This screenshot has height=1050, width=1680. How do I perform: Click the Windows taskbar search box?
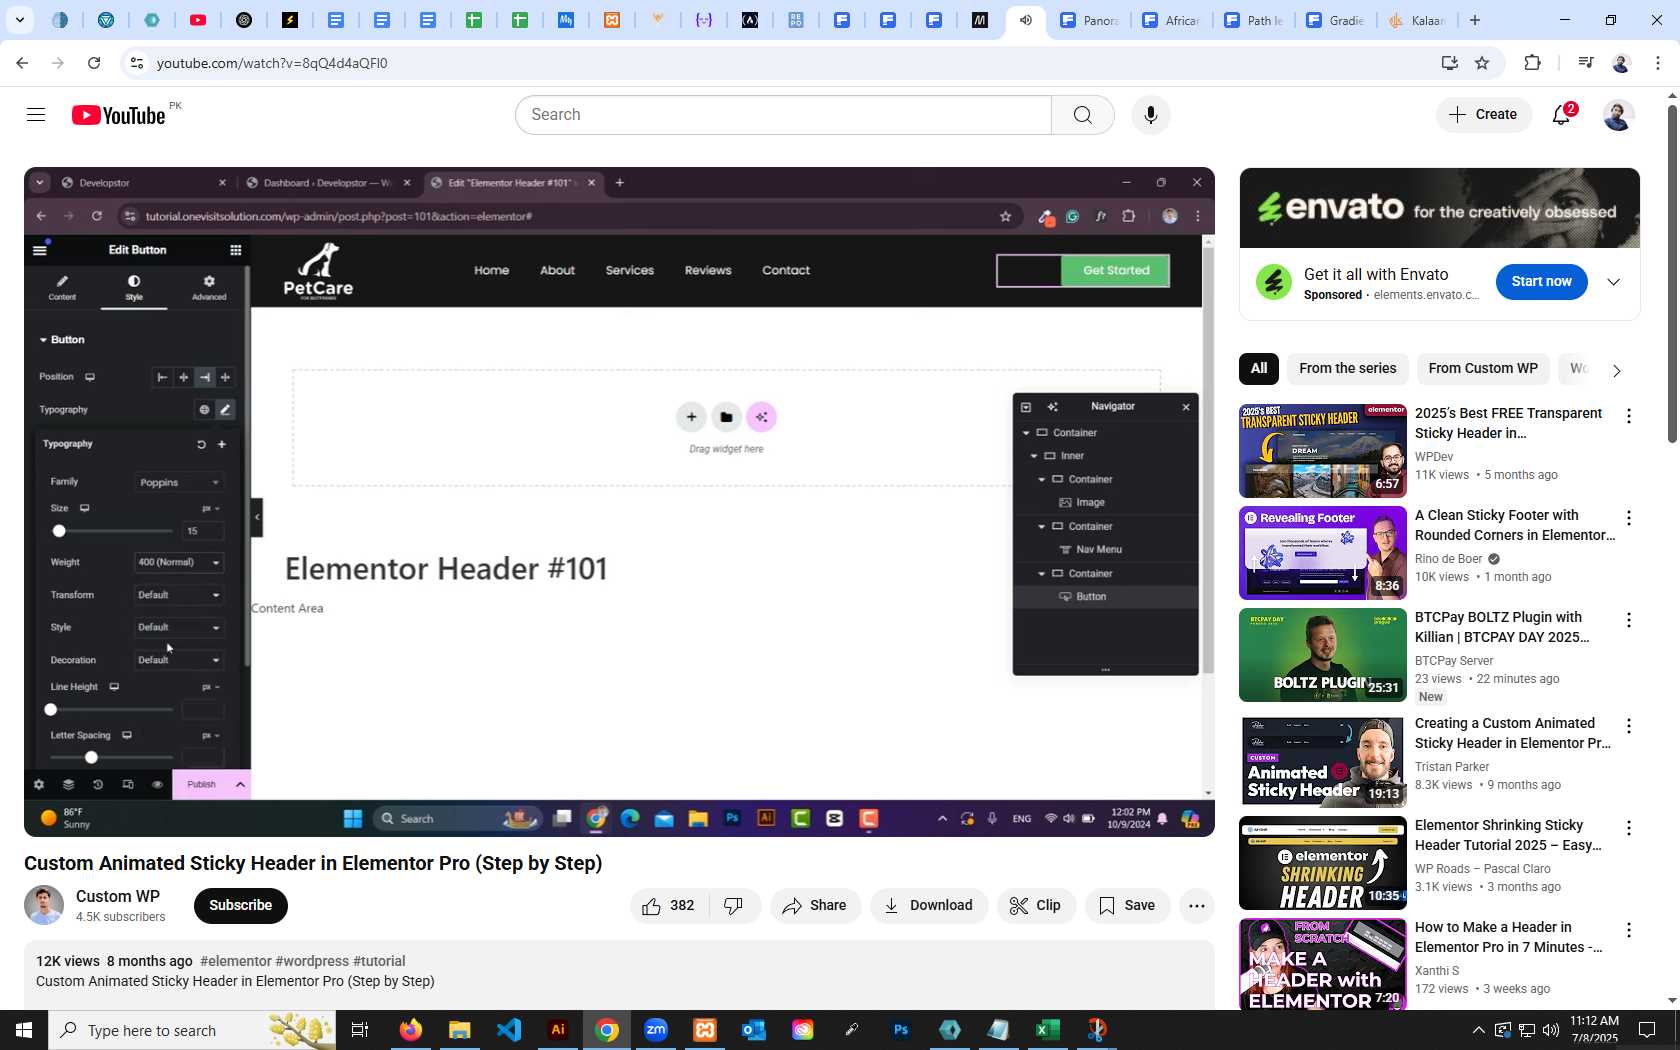coord(192,1030)
